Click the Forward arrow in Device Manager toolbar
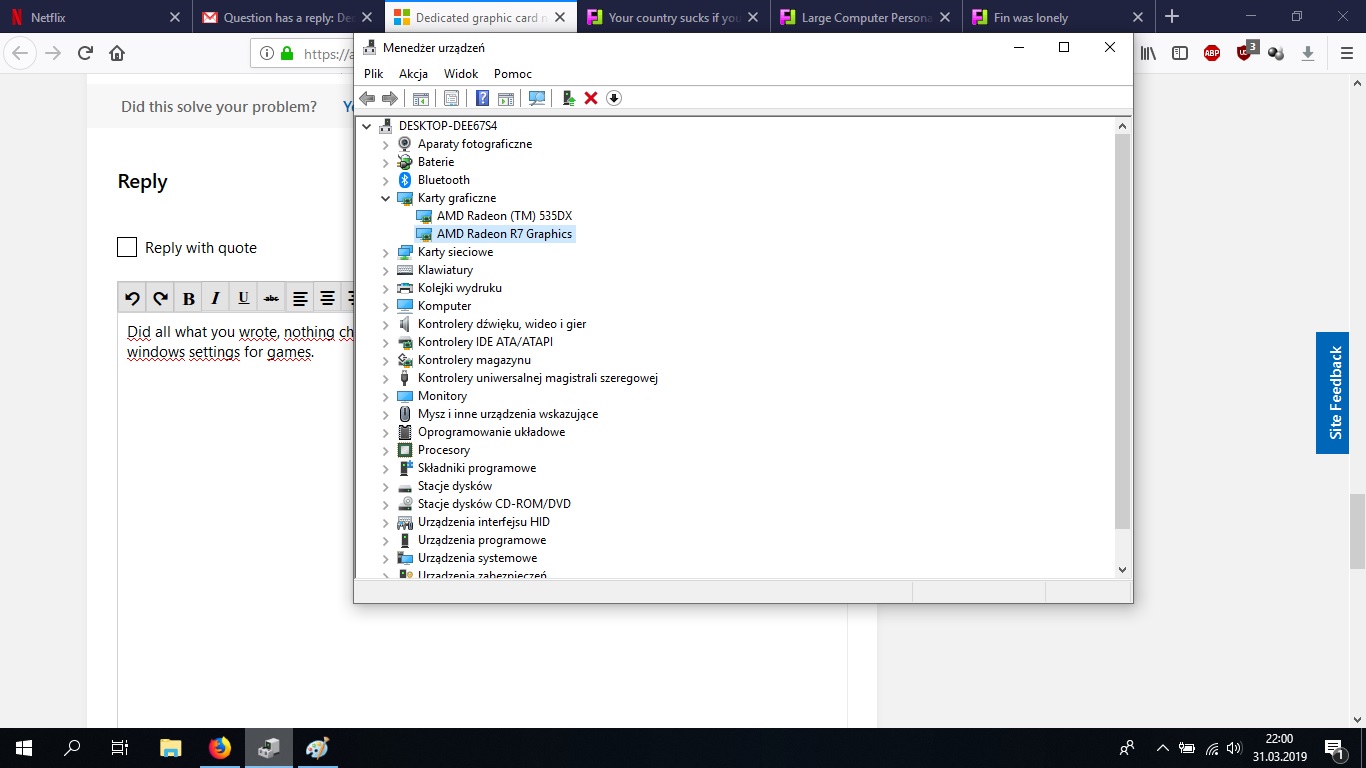The width and height of the screenshot is (1366, 768). click(x=390, y=98)
